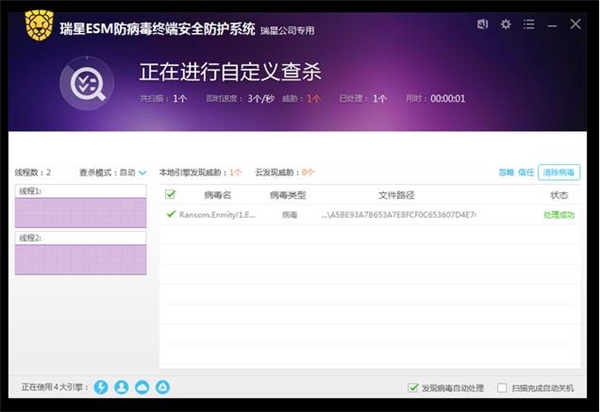The image size is (600, 412).
Task: Click 线程2 progress panel
Action: [80, 253]
